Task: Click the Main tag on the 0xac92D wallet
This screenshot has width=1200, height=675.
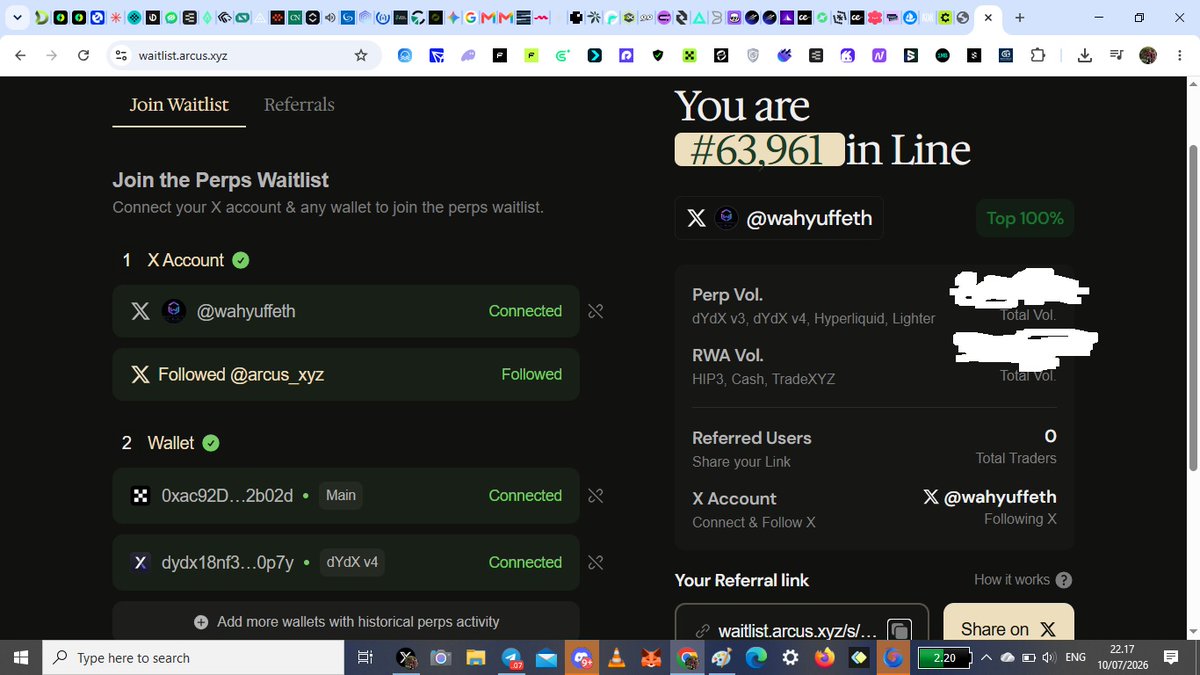Action: [340, 496]
